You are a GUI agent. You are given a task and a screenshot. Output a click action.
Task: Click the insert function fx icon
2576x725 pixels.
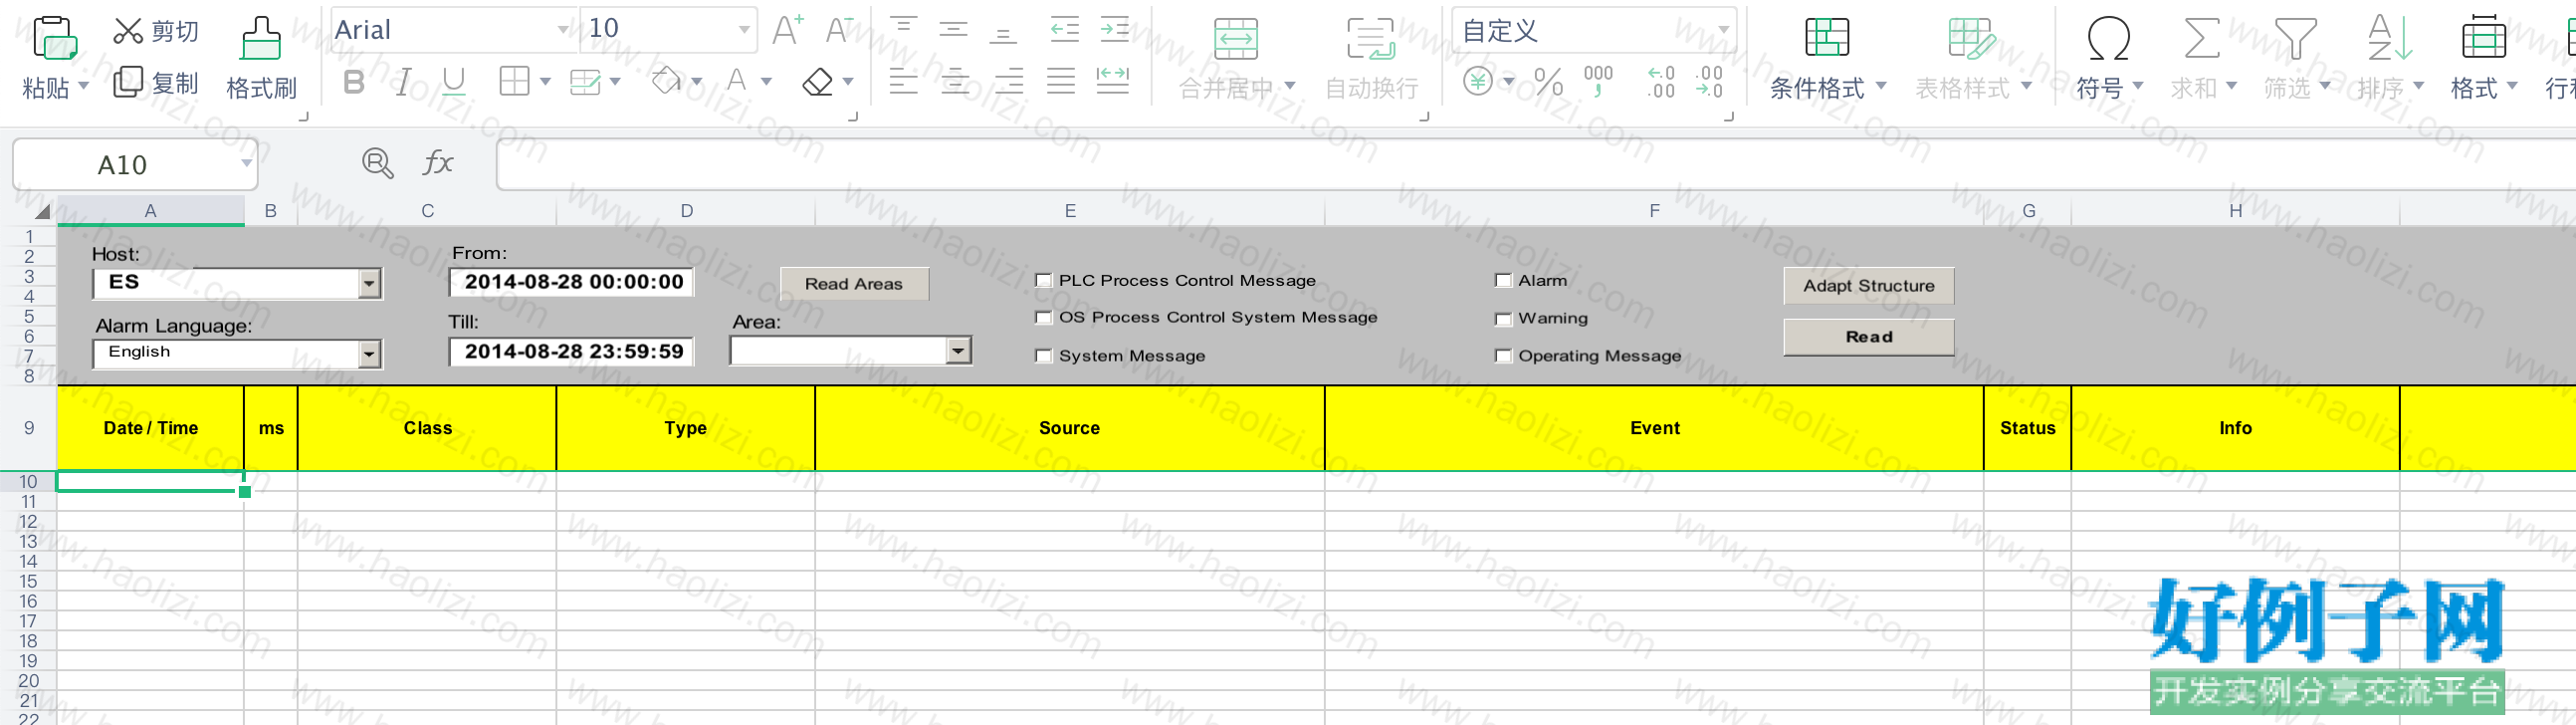coord(438,162)
